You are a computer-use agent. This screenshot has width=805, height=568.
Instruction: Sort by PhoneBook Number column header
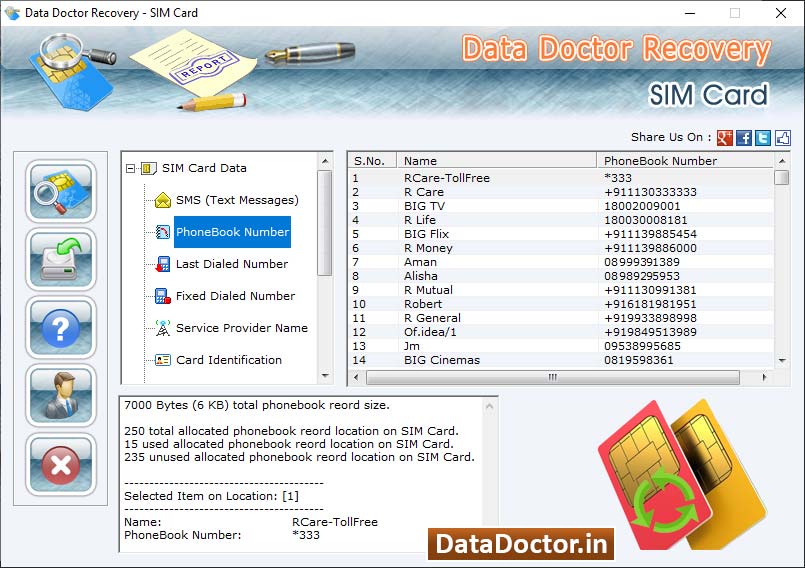[685, 161]
